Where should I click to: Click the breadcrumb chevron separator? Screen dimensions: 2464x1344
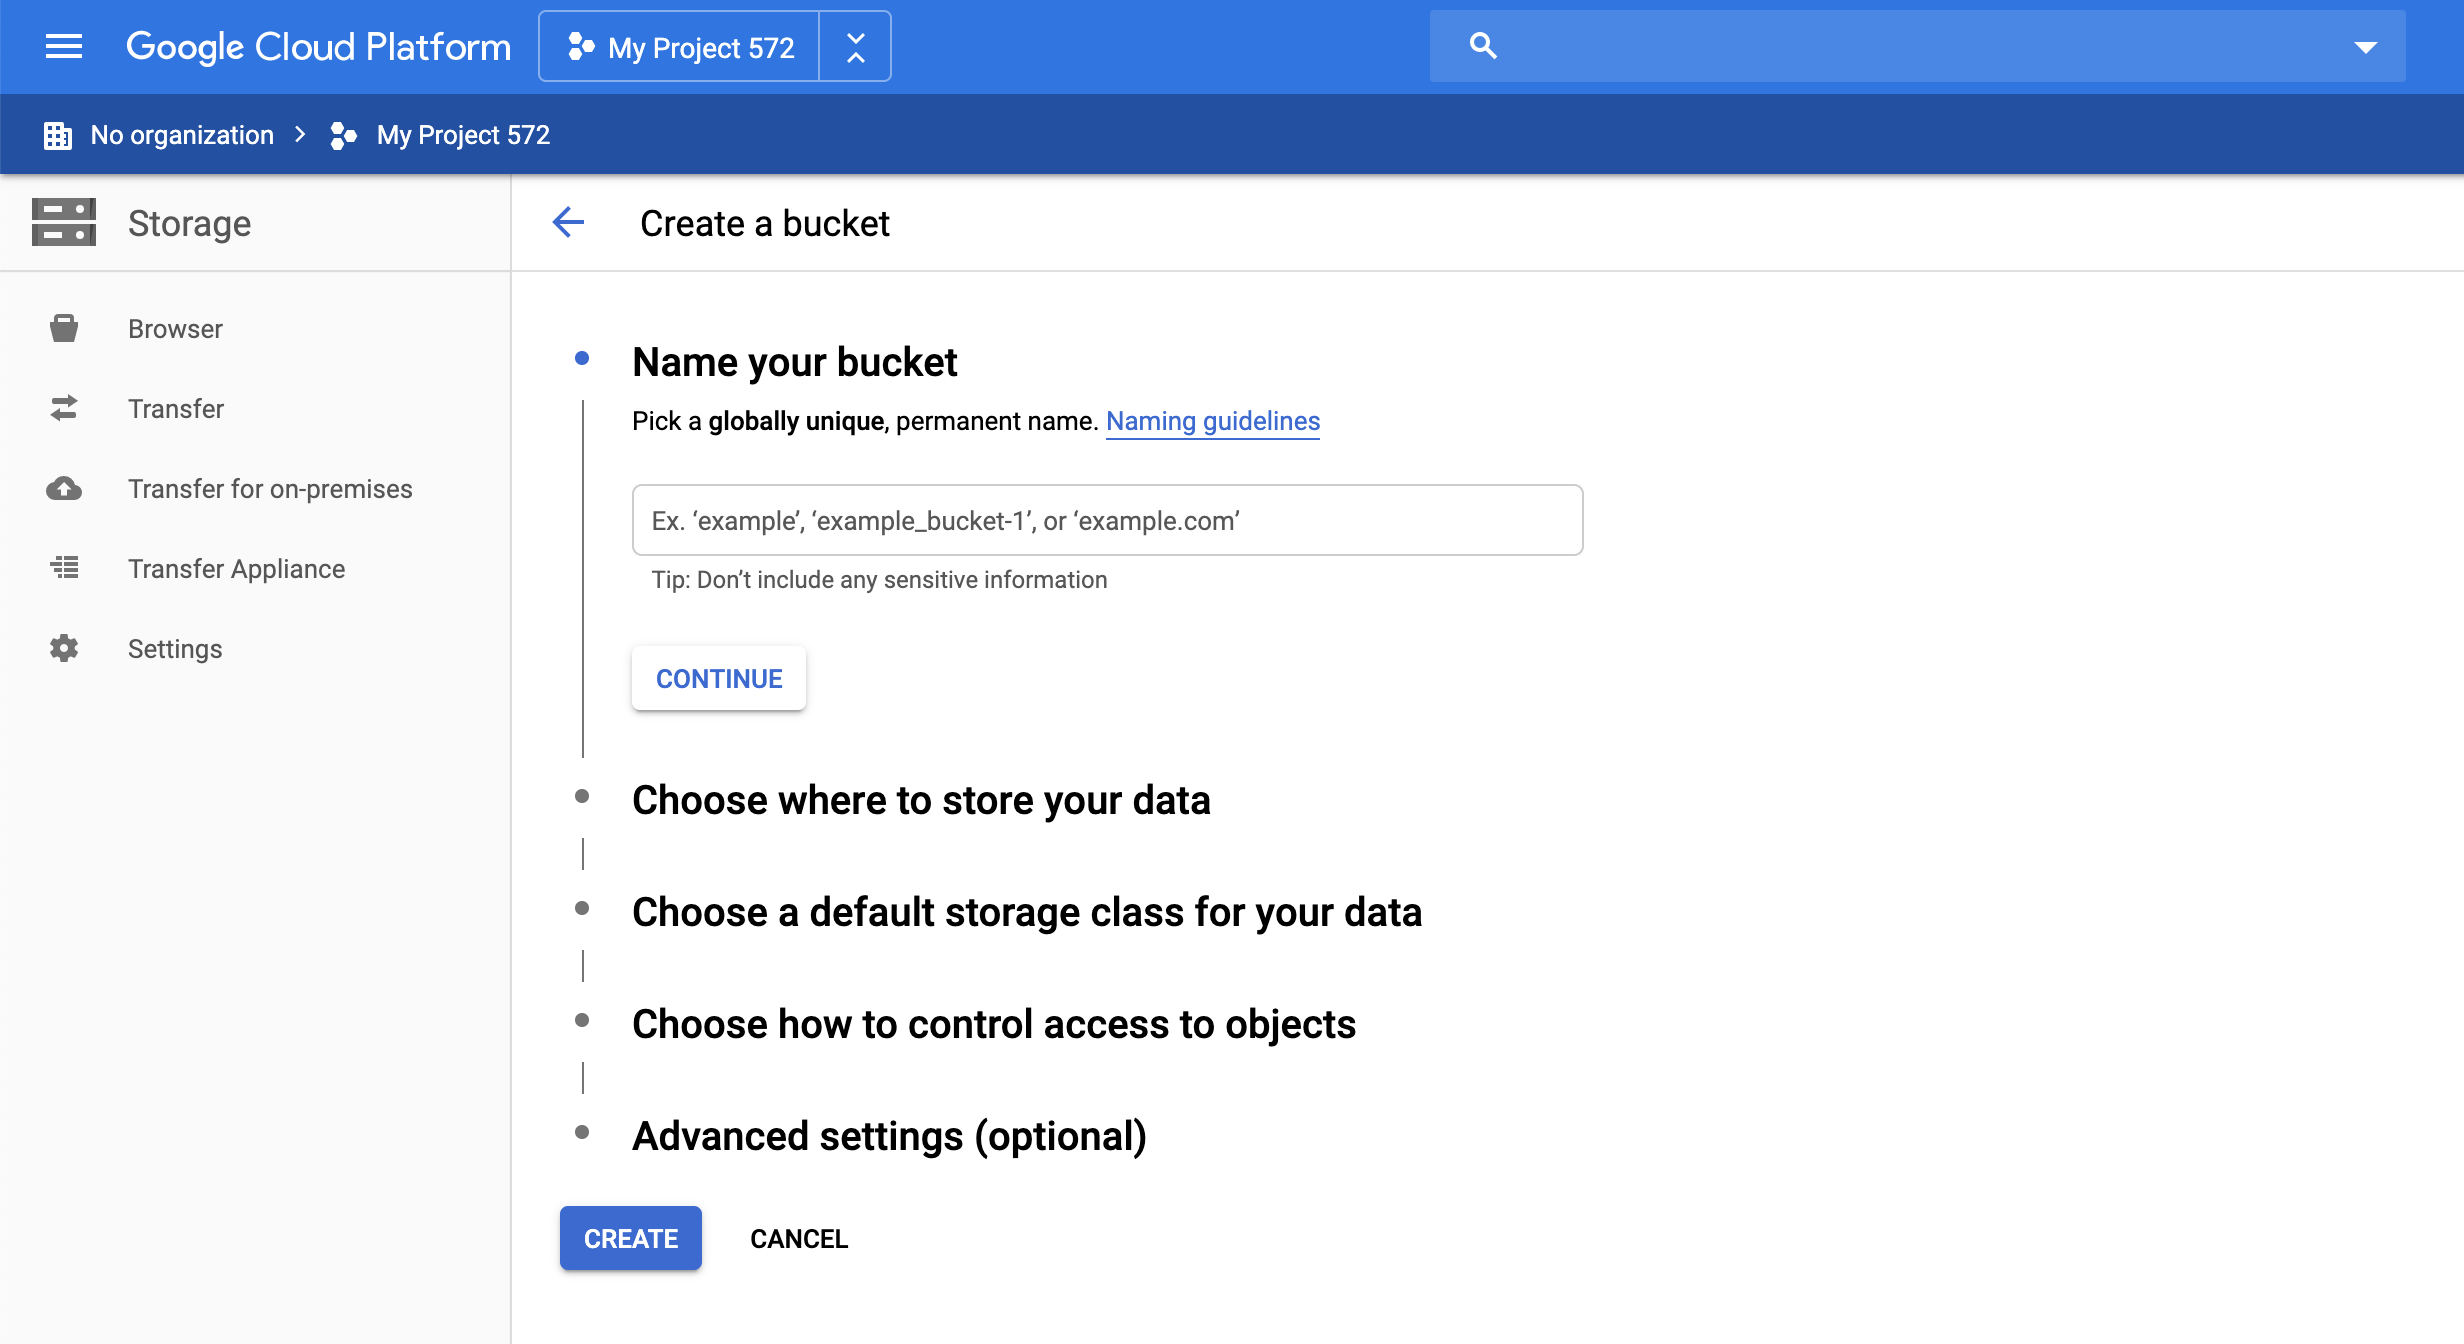tap(300, 135)
